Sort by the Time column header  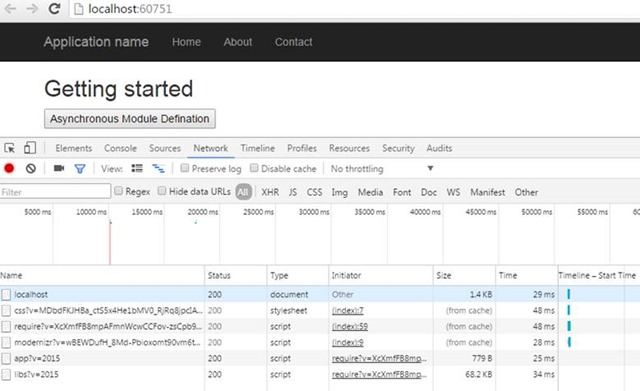click(x=527, y=275)
